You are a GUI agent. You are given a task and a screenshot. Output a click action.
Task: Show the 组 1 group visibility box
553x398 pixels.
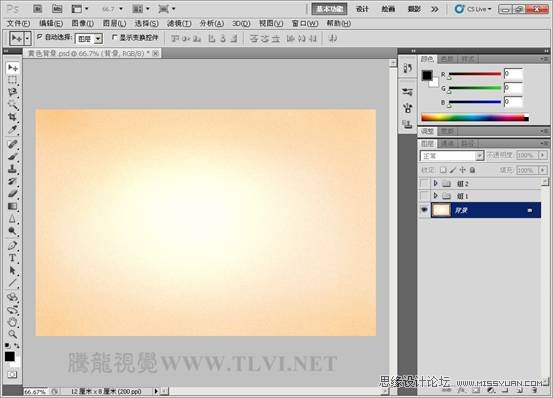pos(424,196)
